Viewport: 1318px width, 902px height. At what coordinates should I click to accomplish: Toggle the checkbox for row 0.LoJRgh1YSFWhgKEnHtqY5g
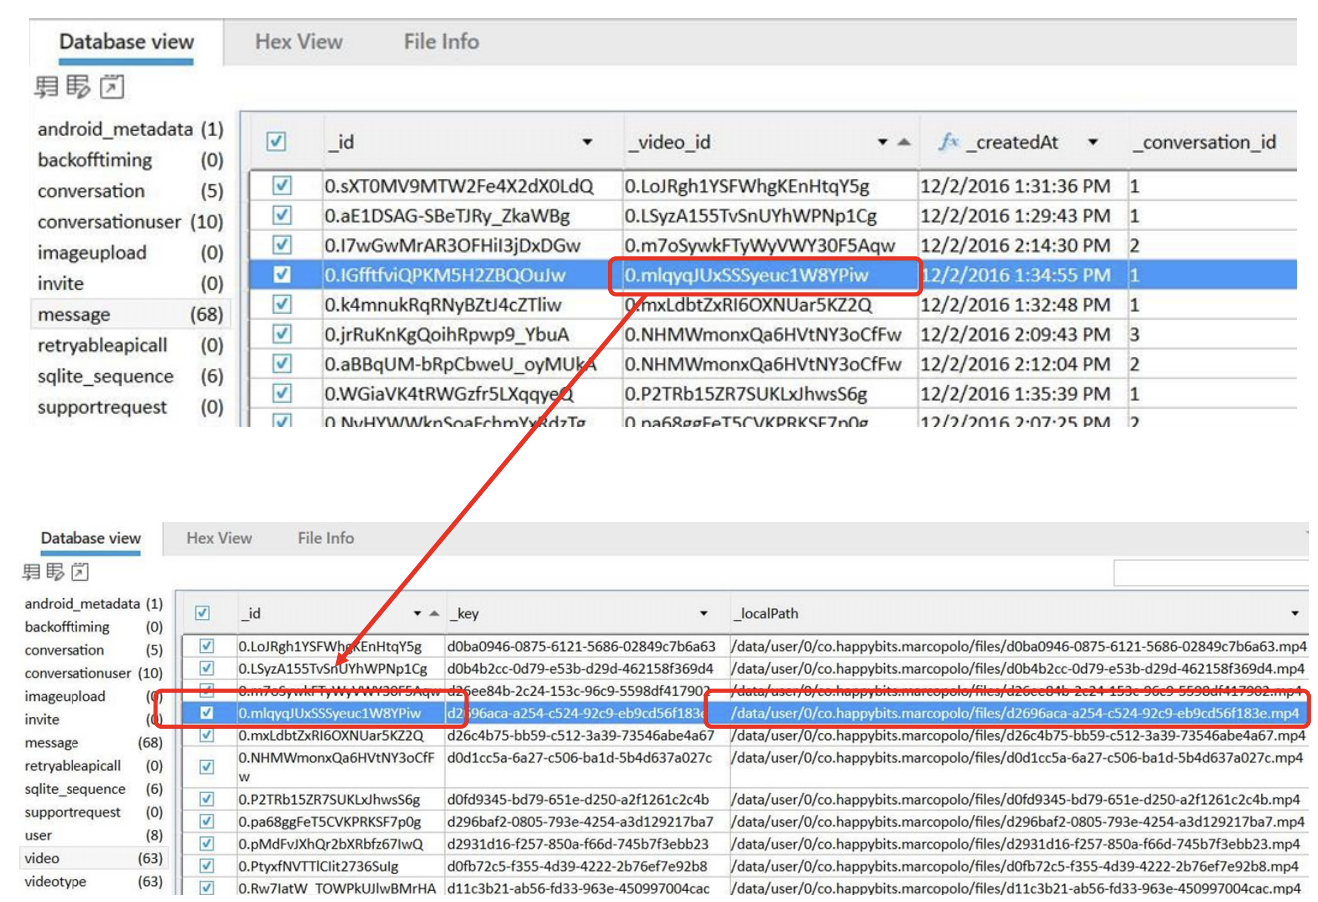tap(206, 646)
